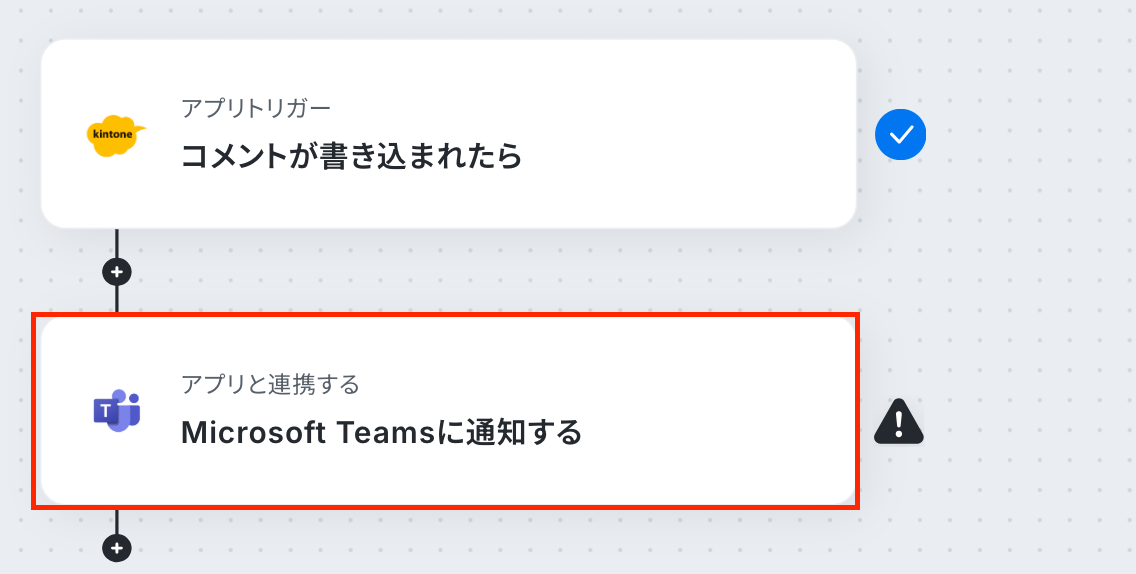1136x574 pixels.
Task: Open the Microsoft Teamsに通知する action title
Action: coord(381,433)
